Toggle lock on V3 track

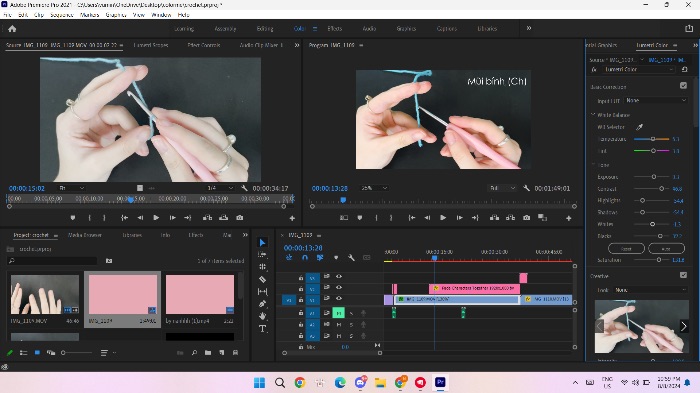point(300,278)
